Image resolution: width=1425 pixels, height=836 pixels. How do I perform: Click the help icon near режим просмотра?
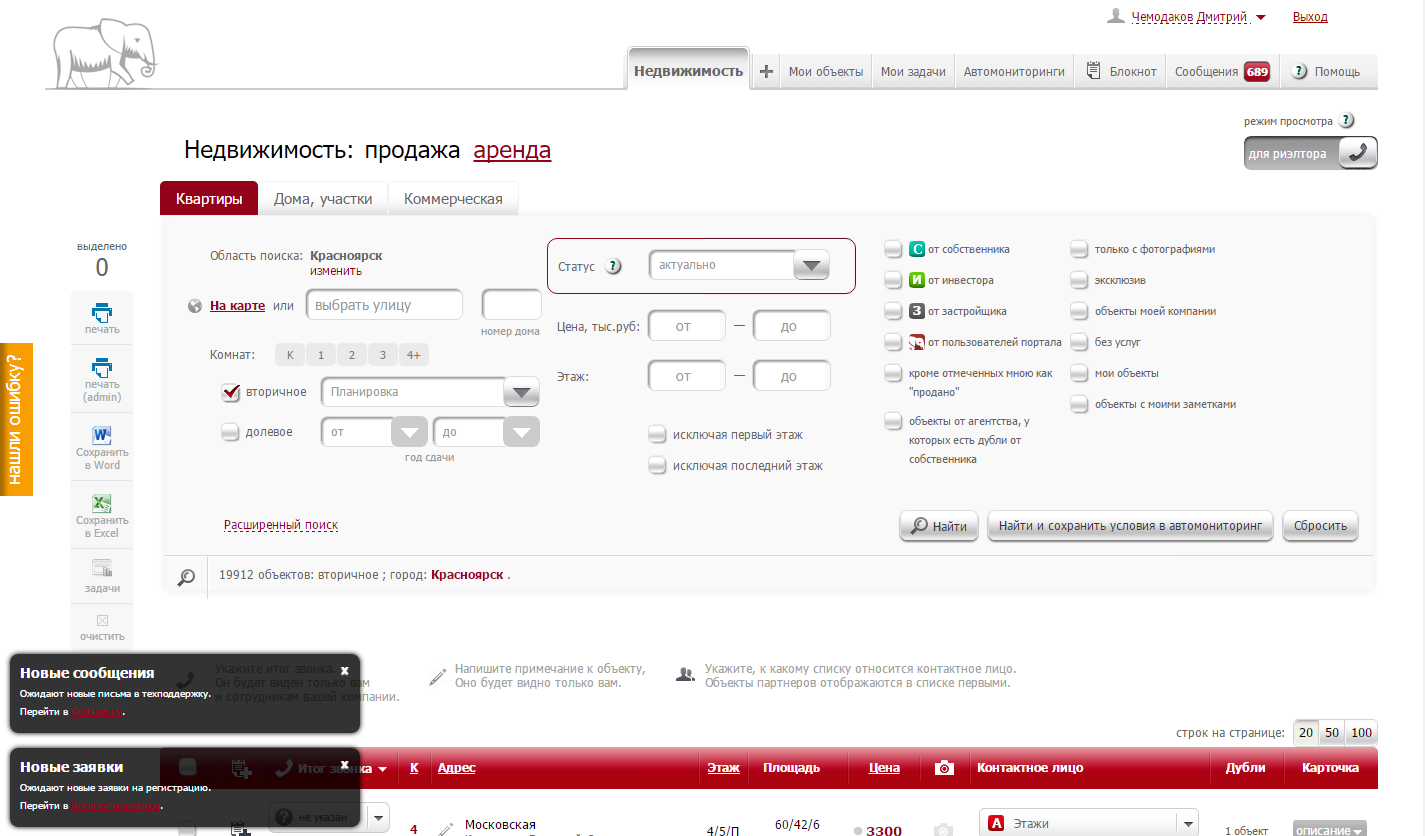coord(1346,121)
